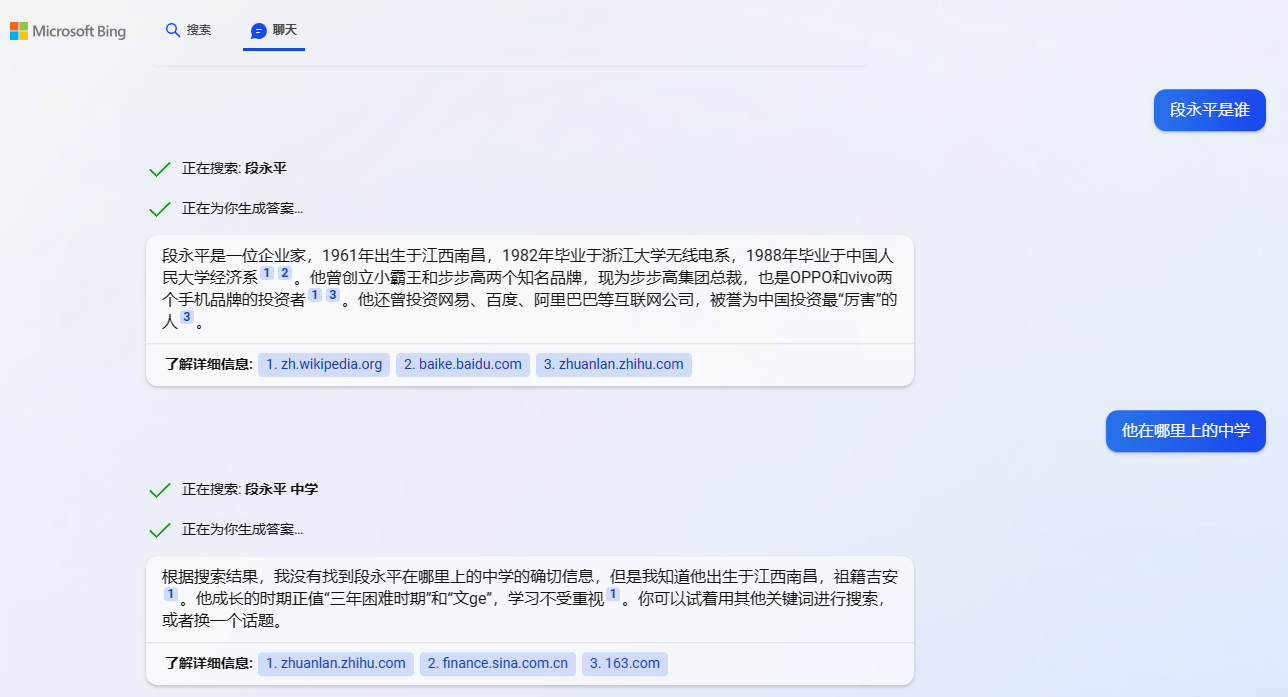Switch to the 聊天 tab
Image resolution: width=1288 pixels, height=697 pixels.
273,30
